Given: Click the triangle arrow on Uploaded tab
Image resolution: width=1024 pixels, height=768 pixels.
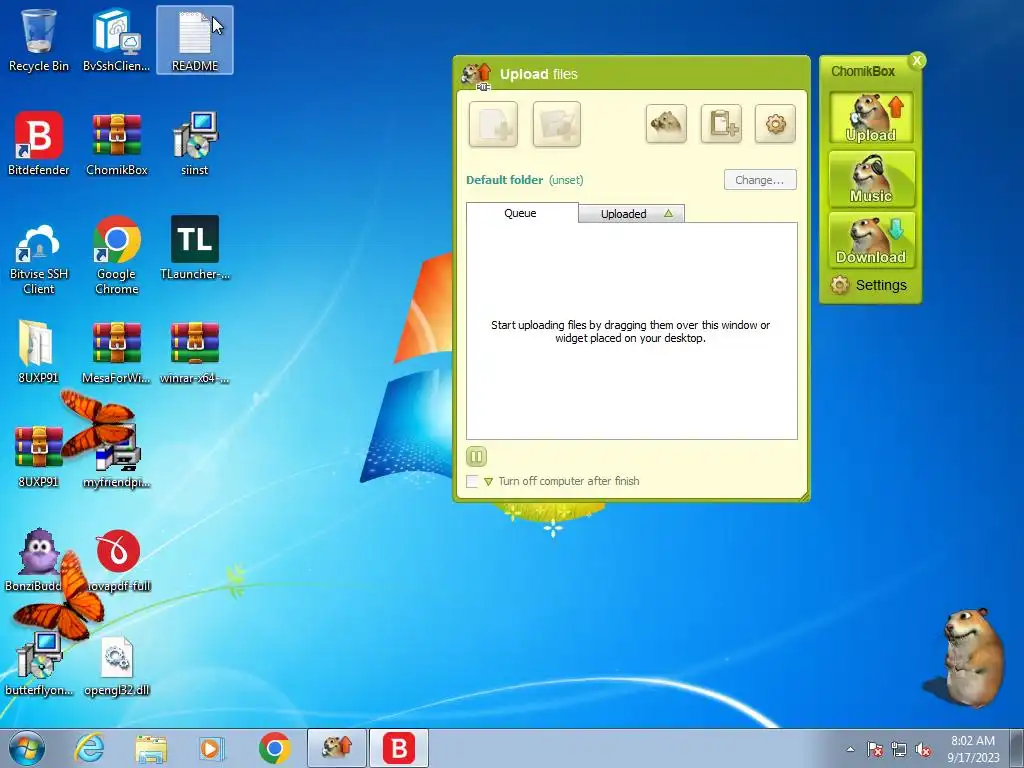Looking at the screenshot, I should coord(668,214).
